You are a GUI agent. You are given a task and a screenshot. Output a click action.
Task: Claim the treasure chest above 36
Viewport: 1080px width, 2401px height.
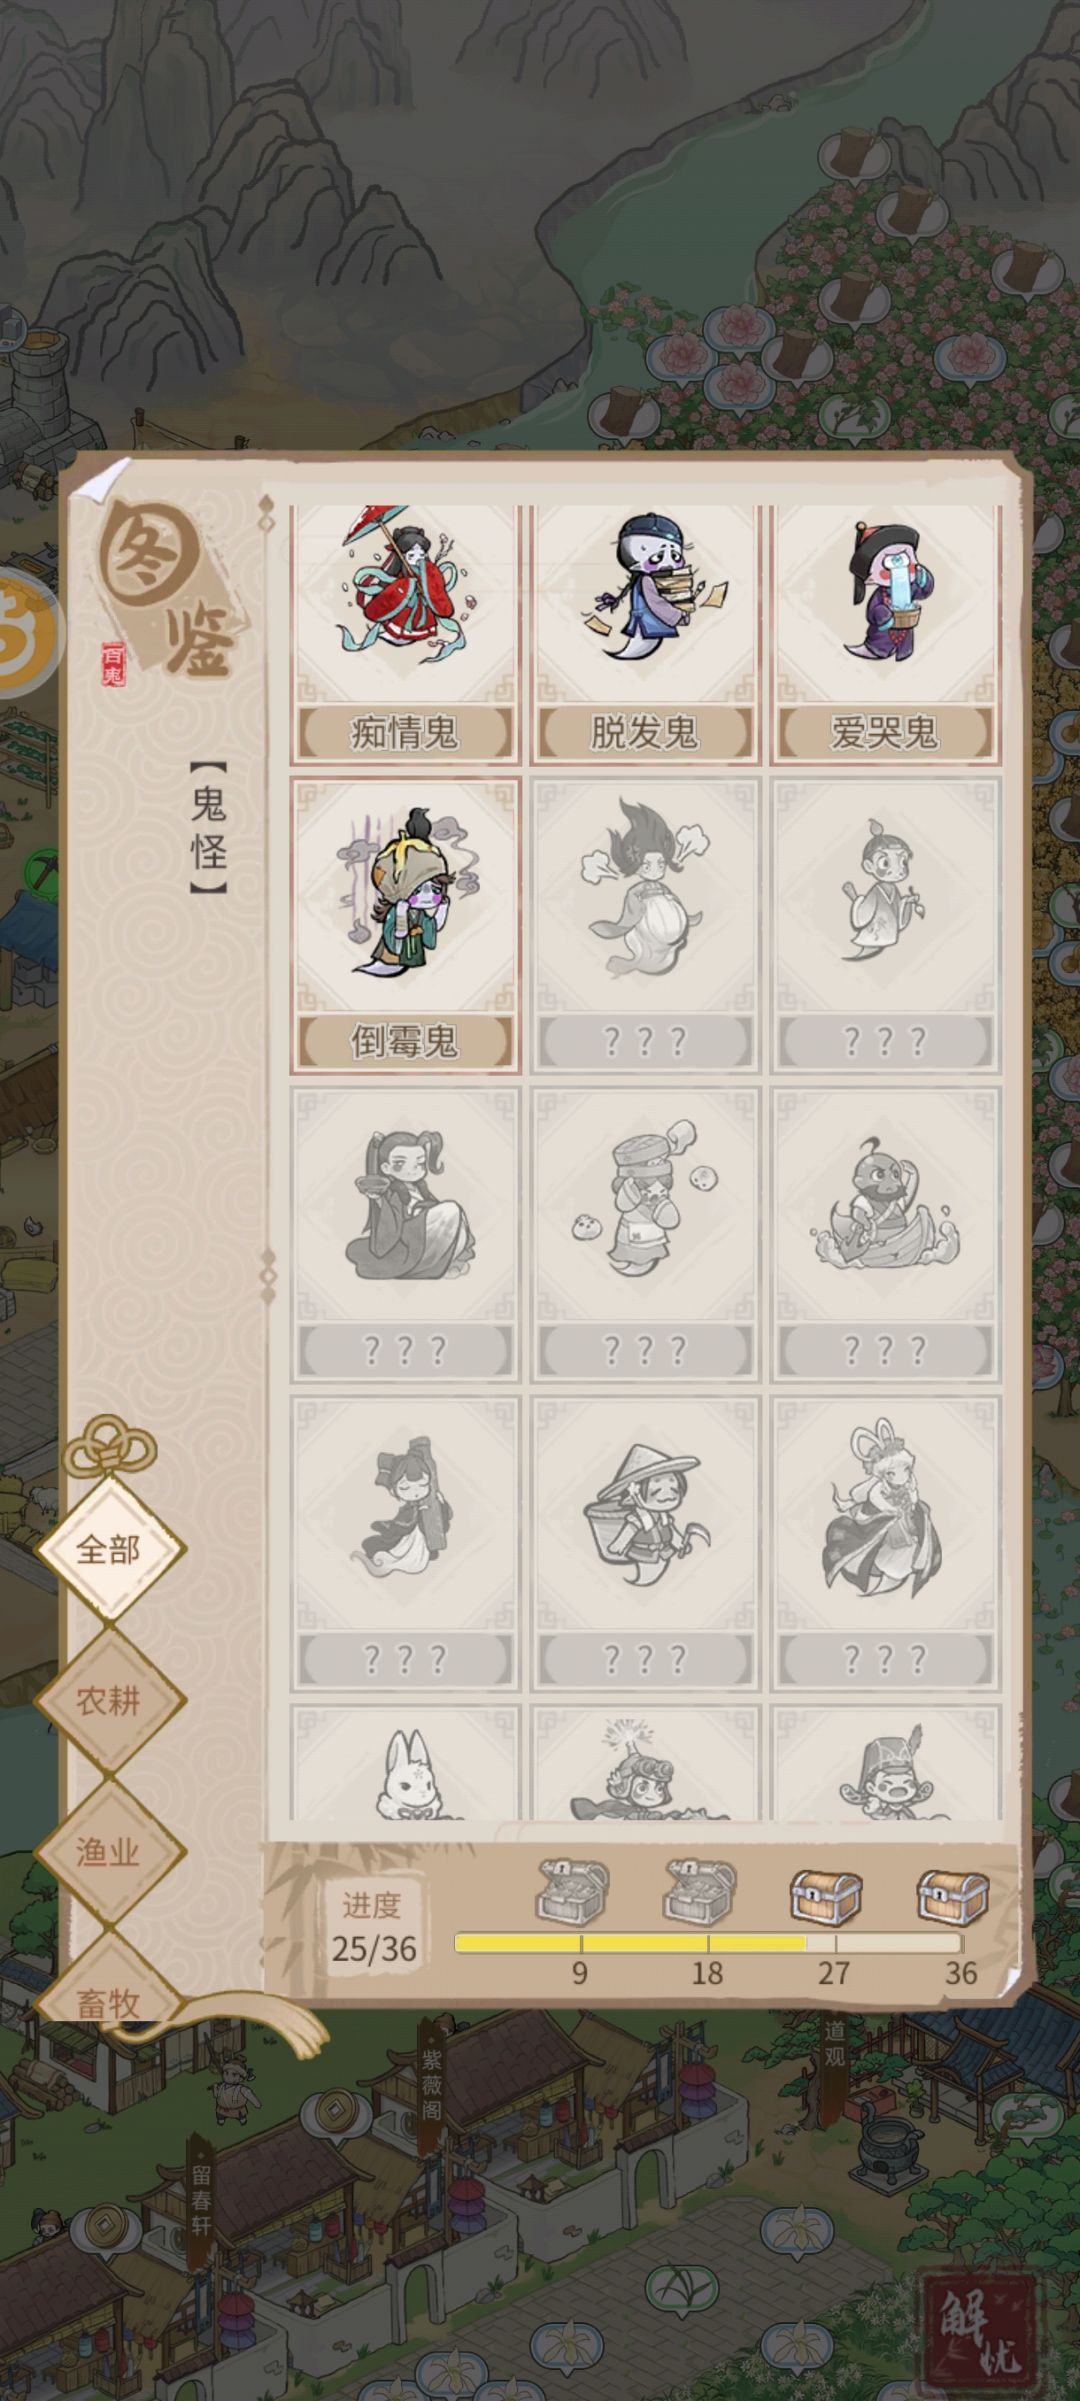coord(953,1894)
